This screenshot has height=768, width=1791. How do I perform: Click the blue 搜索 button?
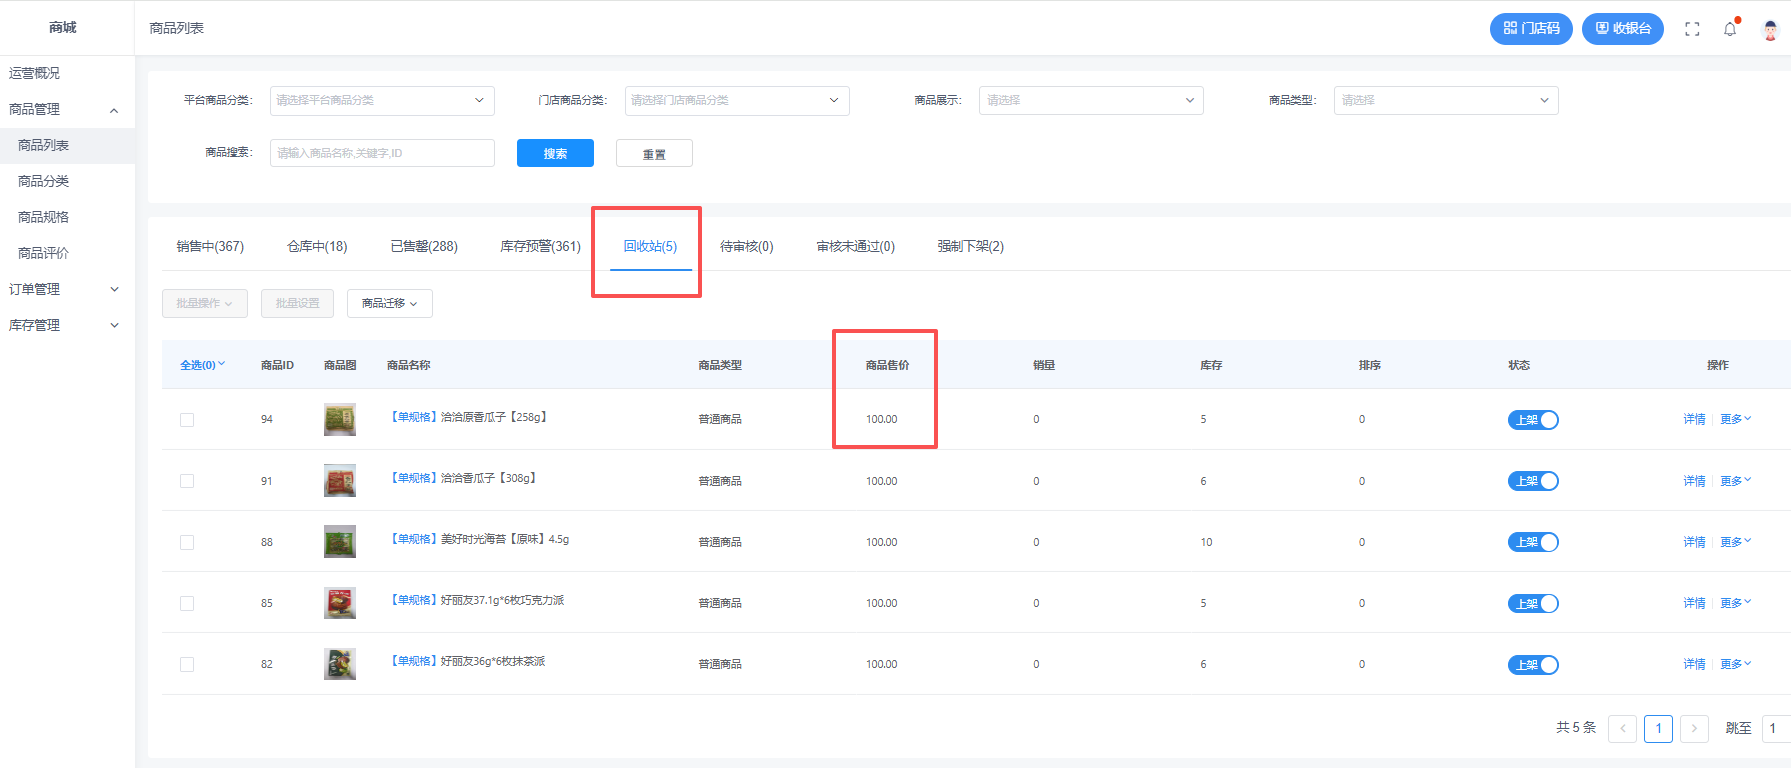(x=555, y=153)
